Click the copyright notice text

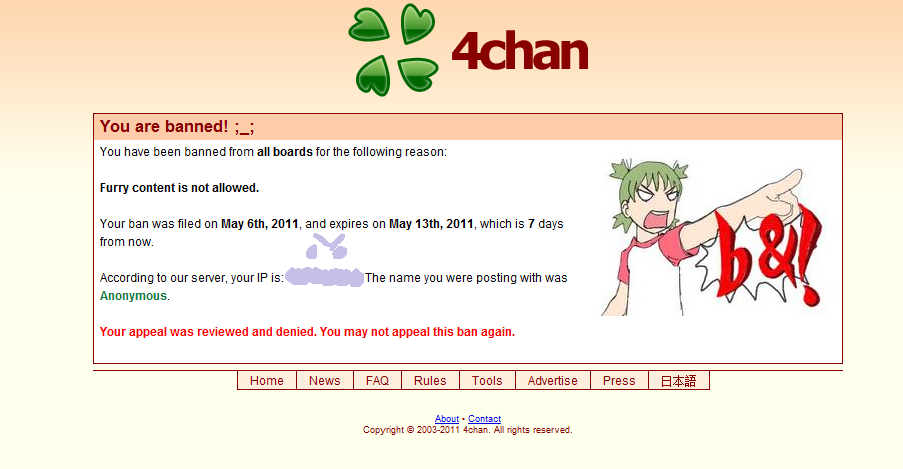click(x=468, y=430)
